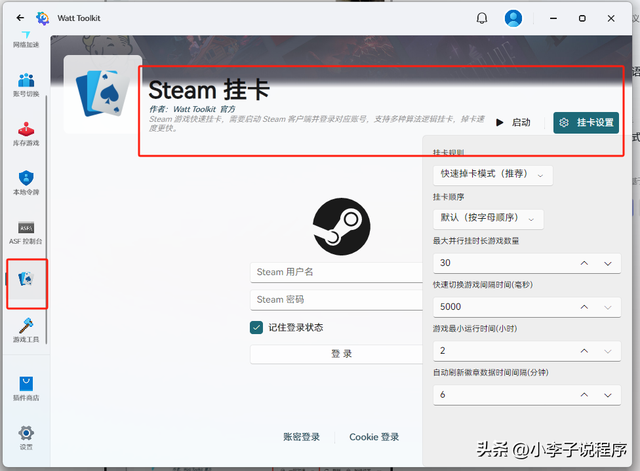Open the user avatar profile

pyautogui.click(x=513, y=18)
